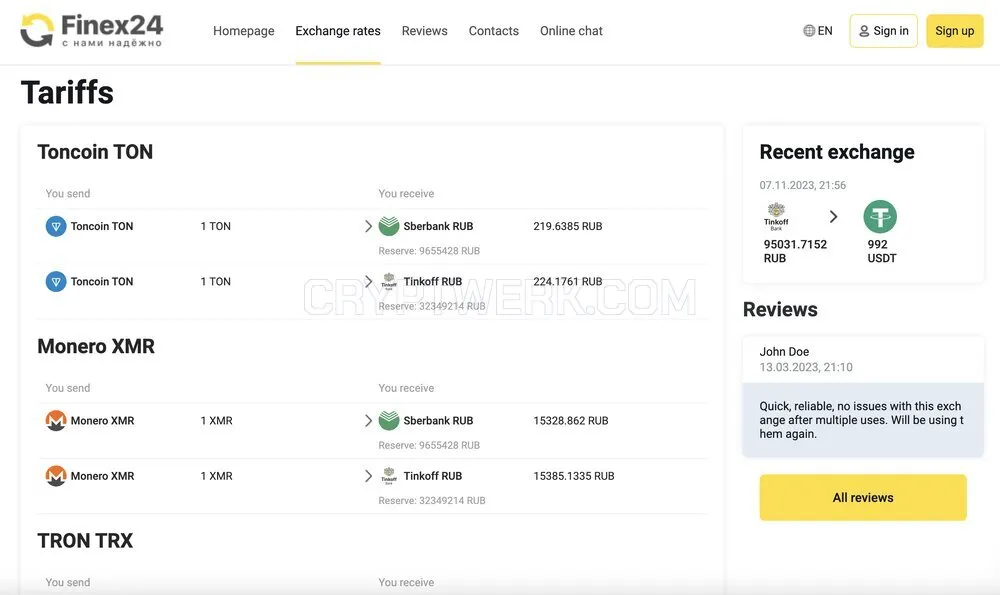This screenshot has width=1000, height=595.
Task: Click Tinkoff icon in the 224.1761 RUB row
Action: click(x=389, y=281)
